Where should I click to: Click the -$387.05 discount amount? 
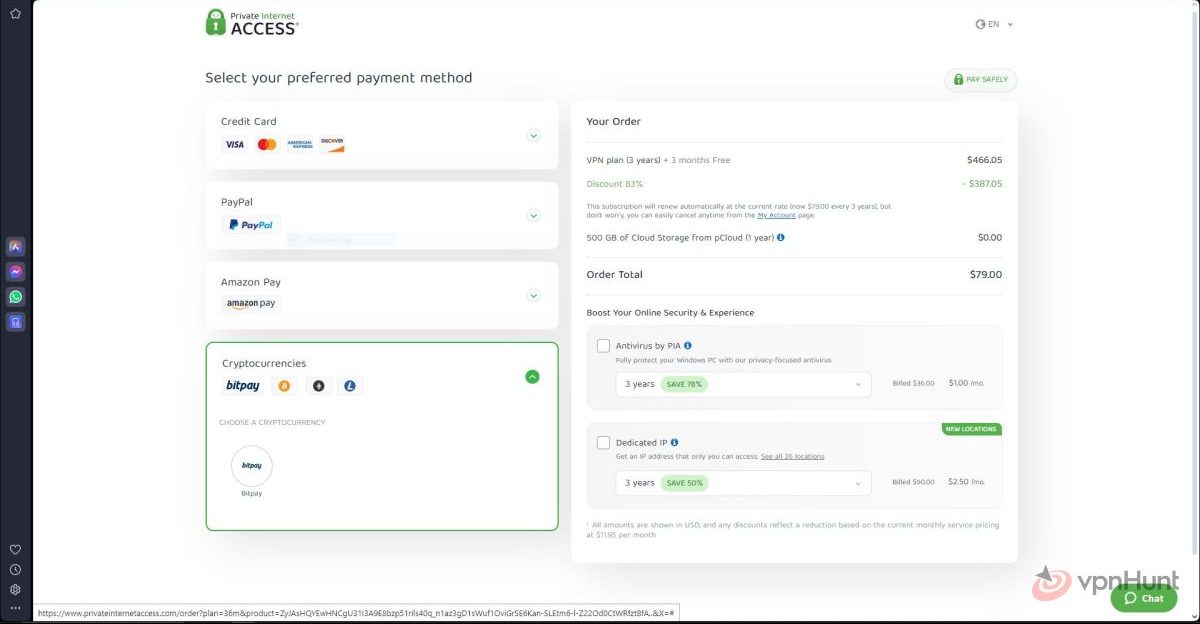tap(982, 184)
